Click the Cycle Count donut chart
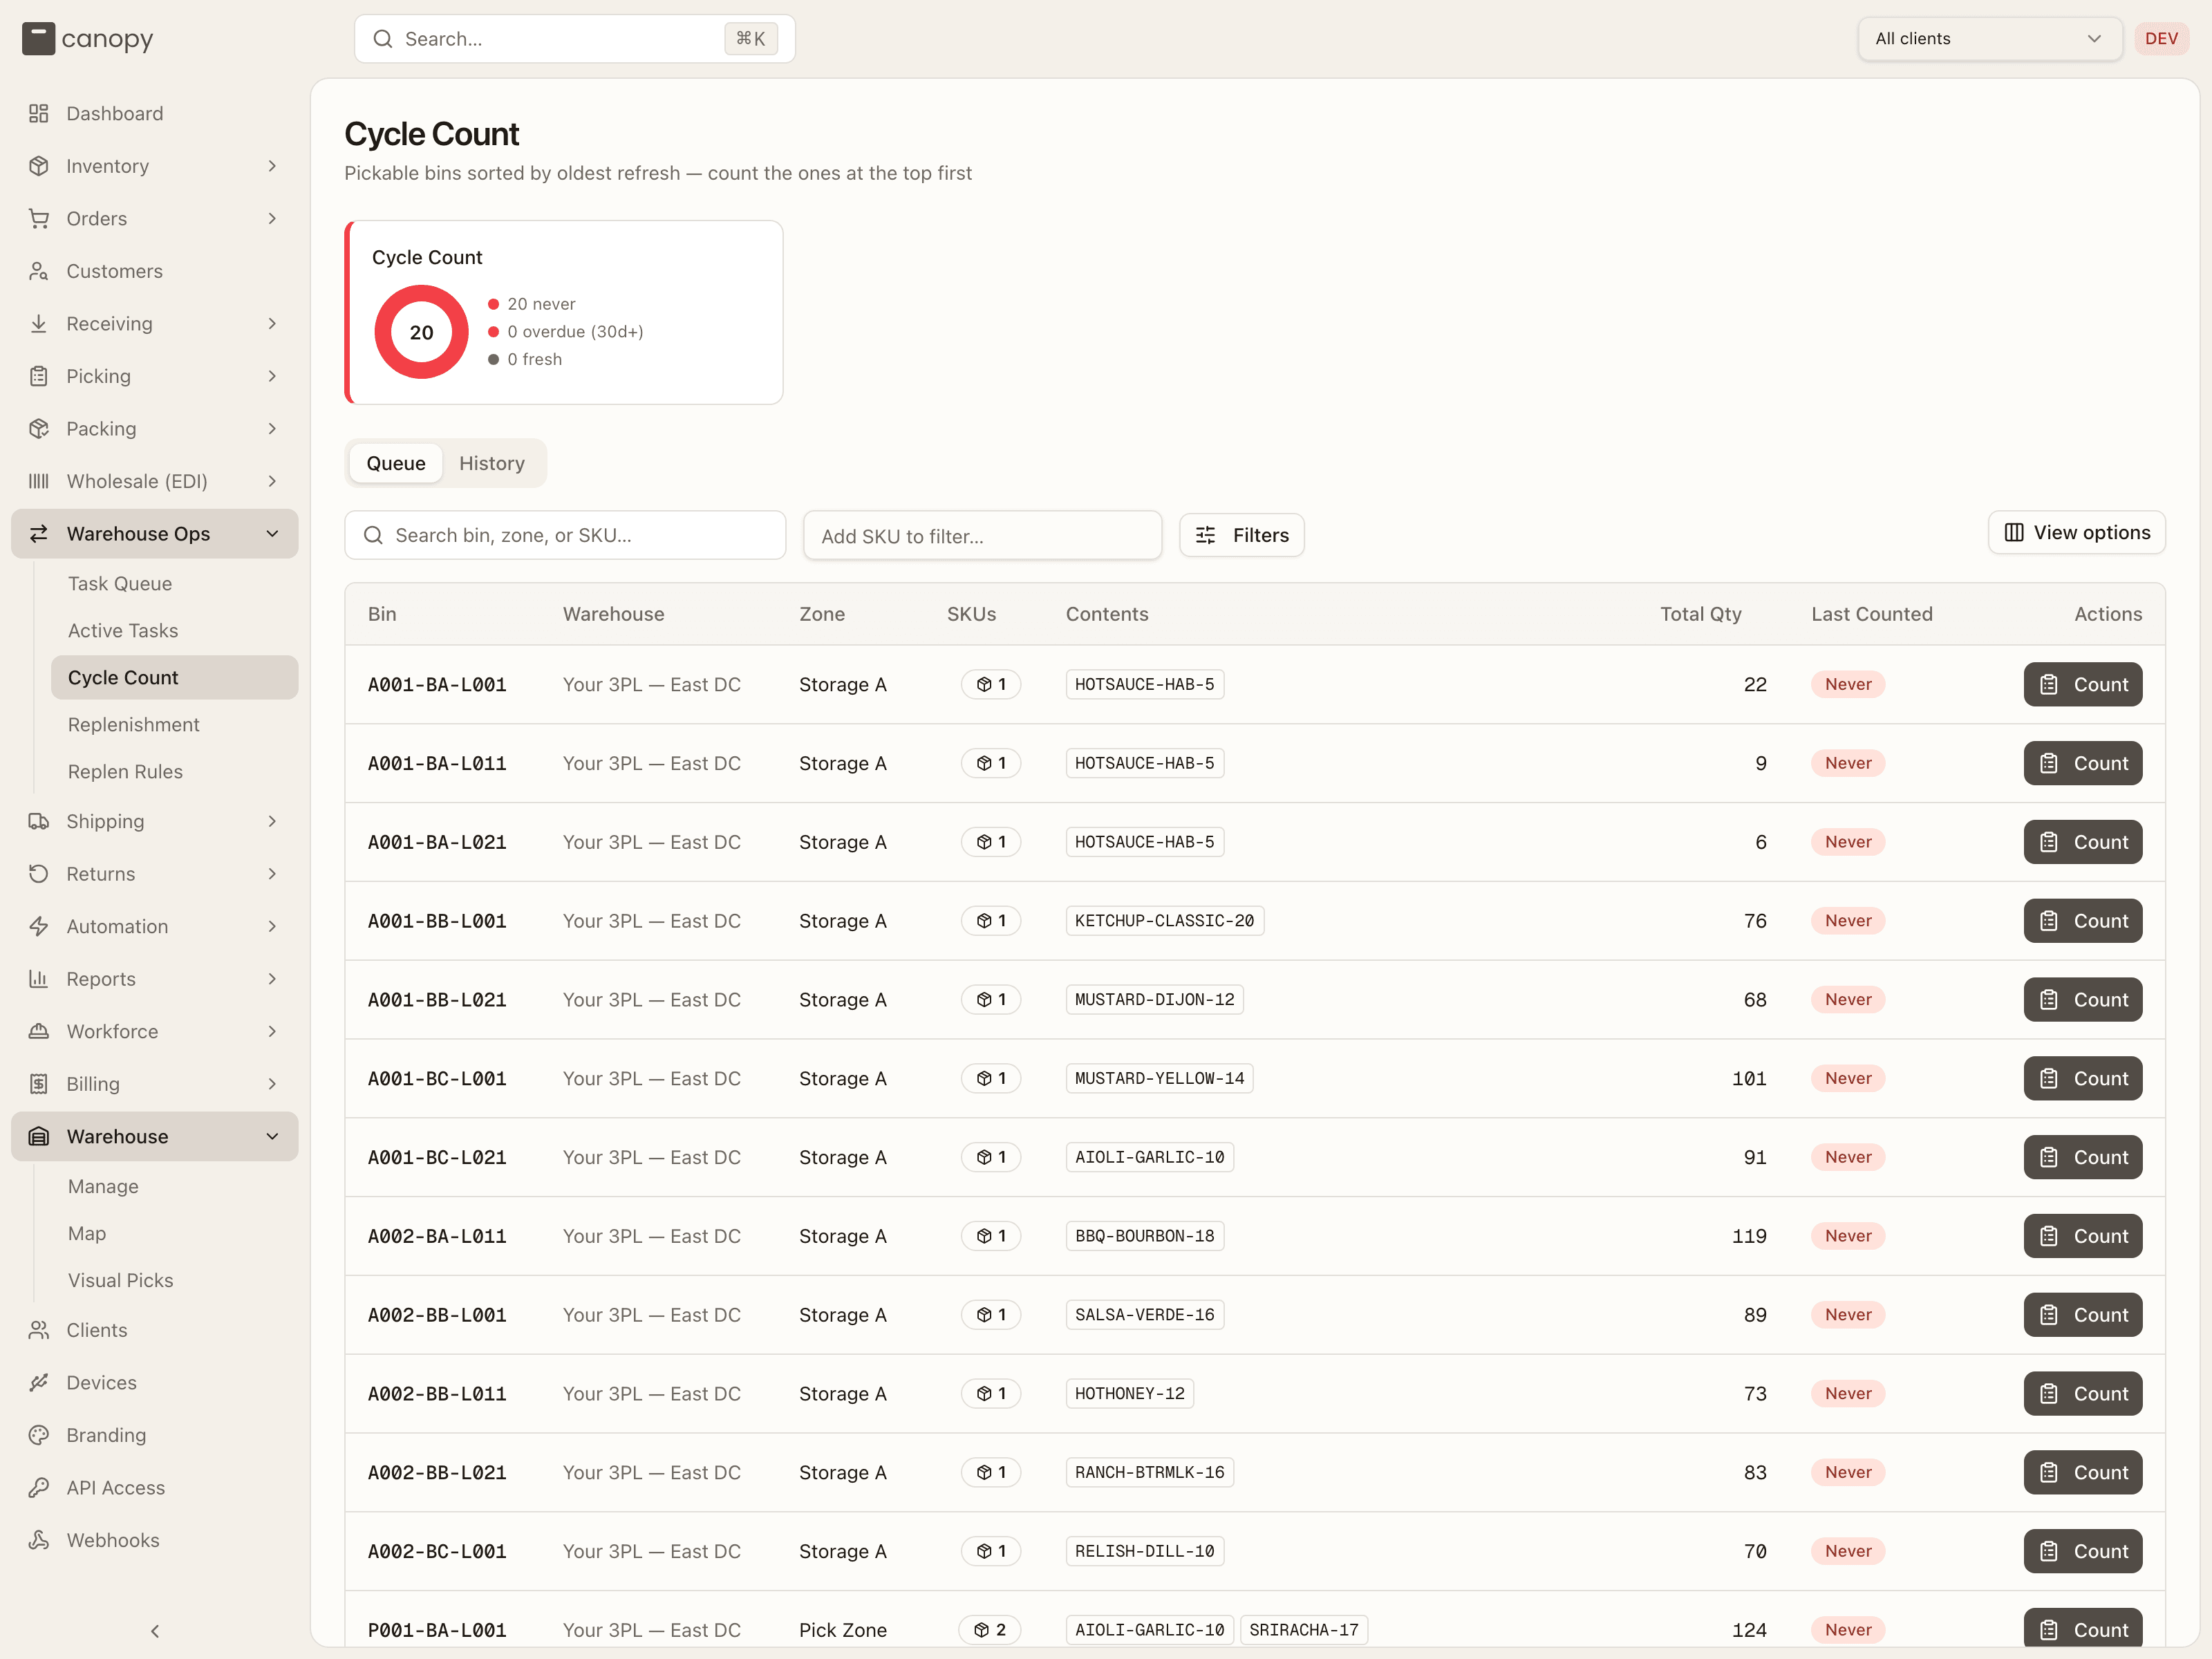 point(421,332)
